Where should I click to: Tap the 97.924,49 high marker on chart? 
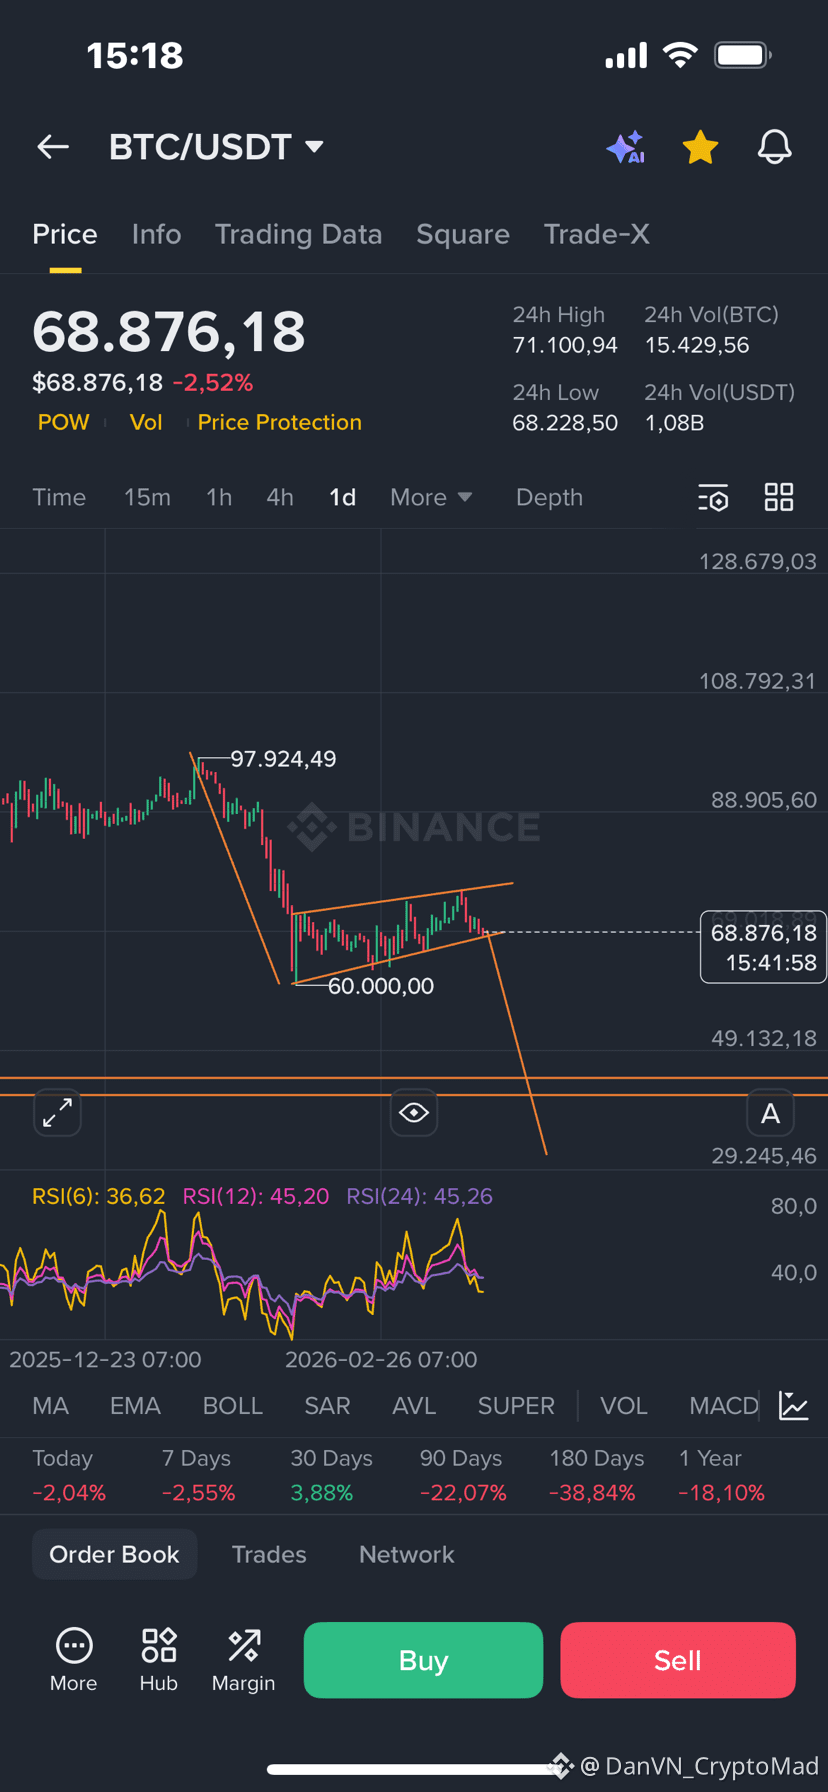pos(283,759)
